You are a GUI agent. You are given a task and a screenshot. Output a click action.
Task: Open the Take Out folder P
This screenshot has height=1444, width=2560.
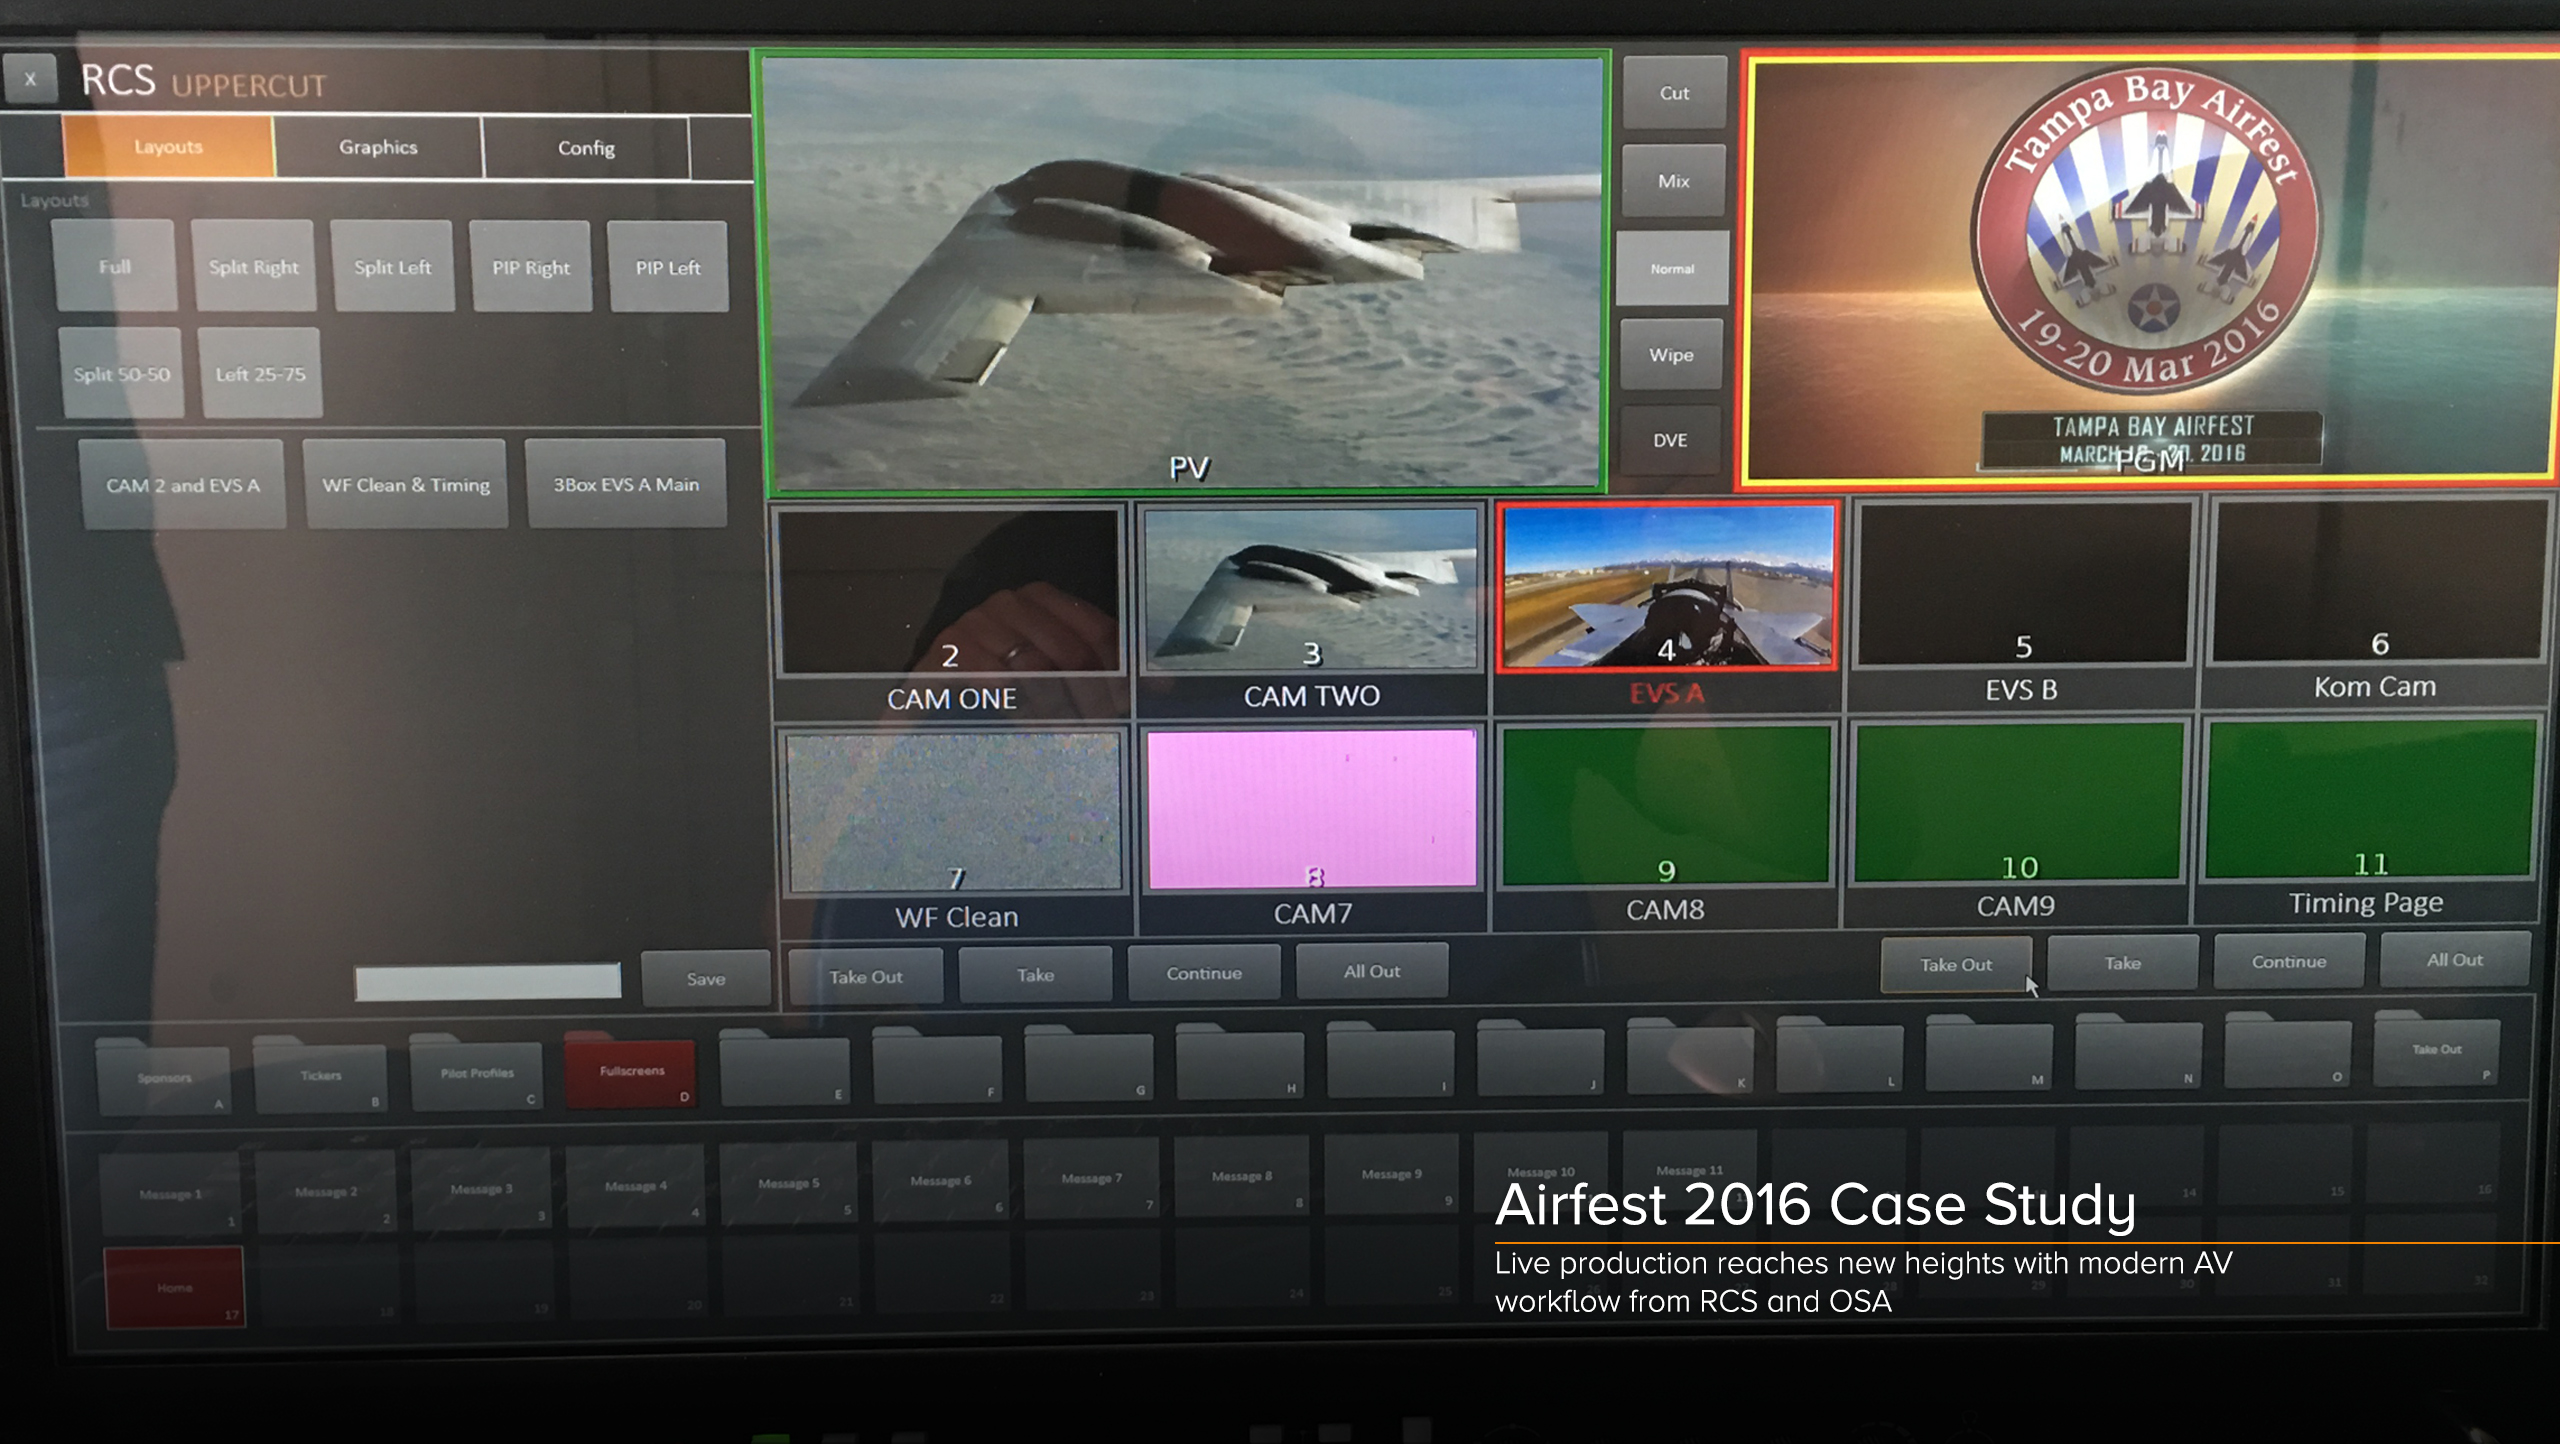[x=2437, y=1047]
